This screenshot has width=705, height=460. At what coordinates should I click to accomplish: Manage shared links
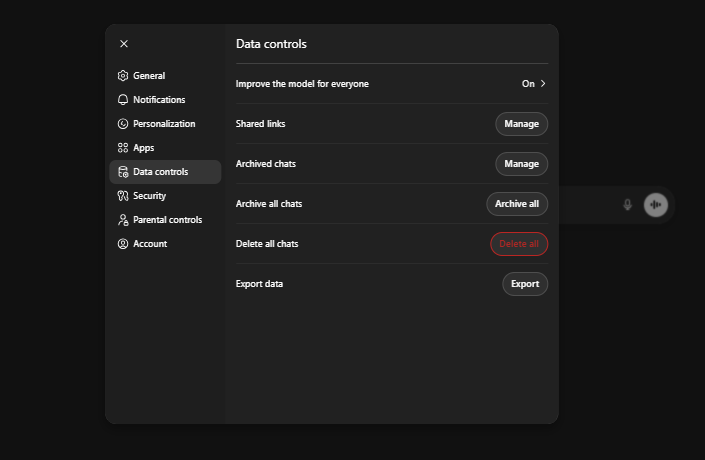(x=521, y=124)
